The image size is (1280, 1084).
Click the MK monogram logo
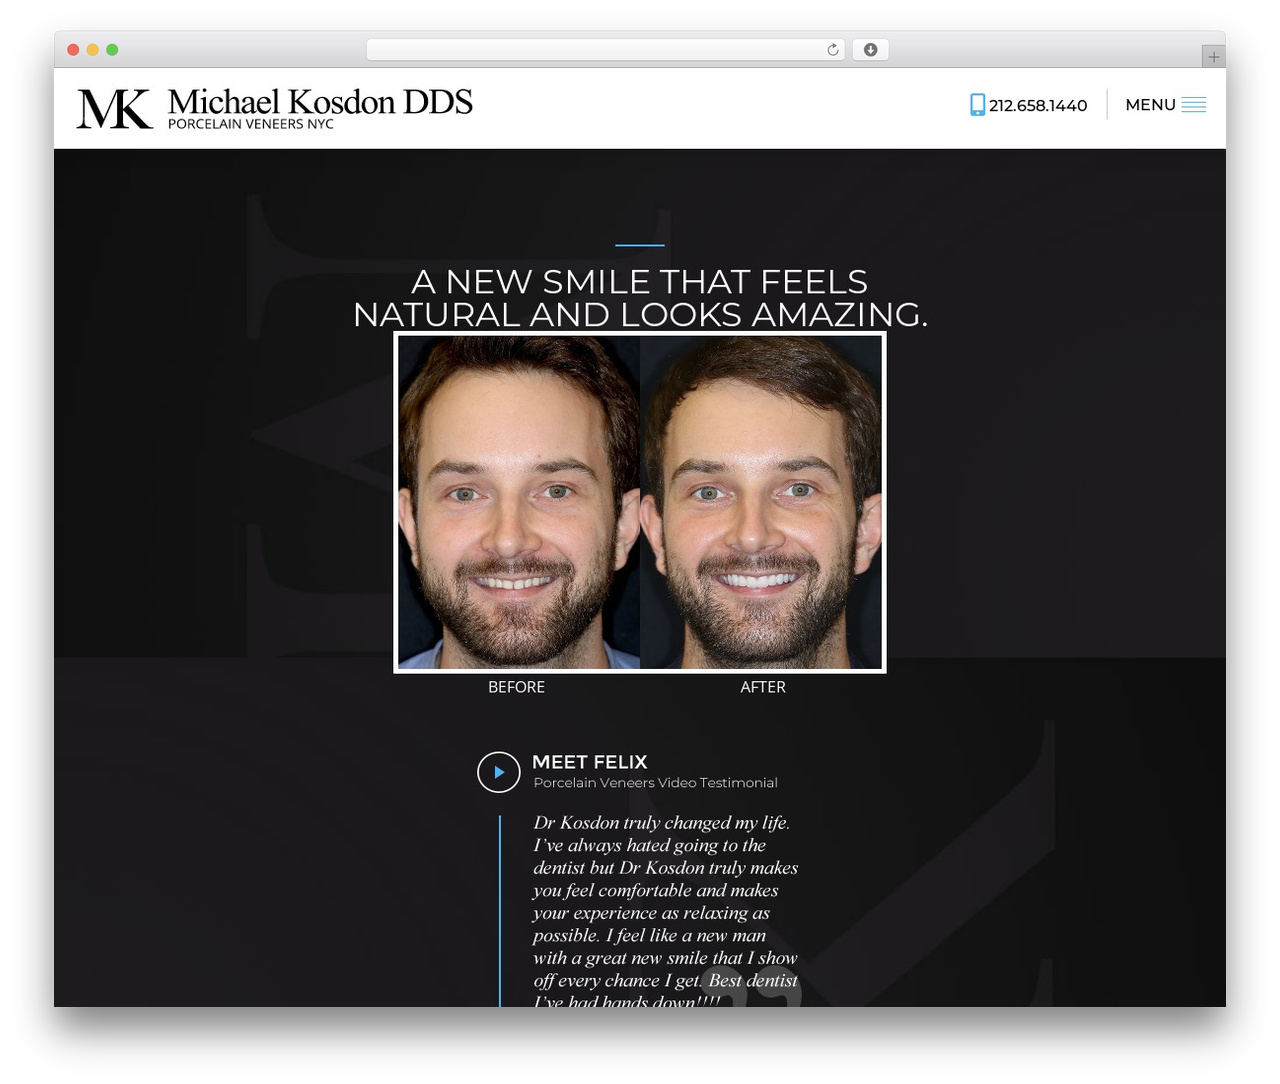(x=115, y=108)
